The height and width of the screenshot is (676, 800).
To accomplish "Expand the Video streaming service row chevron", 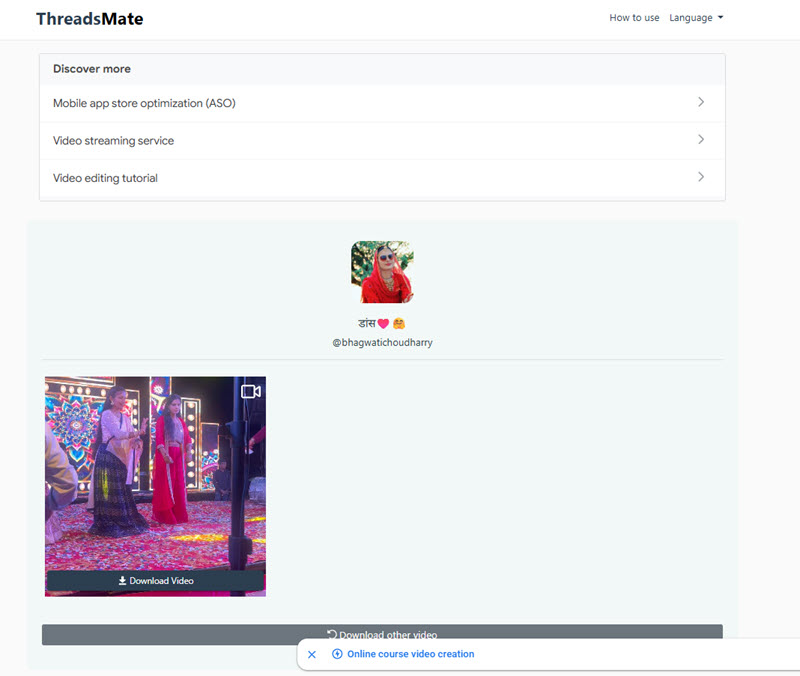I will point(701,140).
